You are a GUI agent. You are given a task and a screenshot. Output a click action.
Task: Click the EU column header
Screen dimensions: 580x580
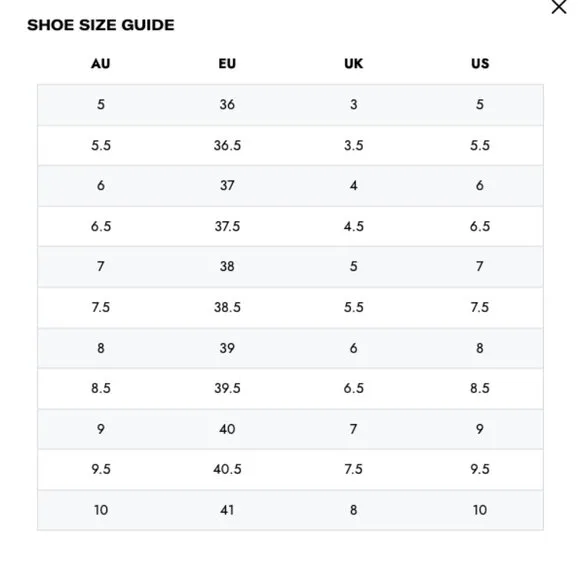(227, 64)
